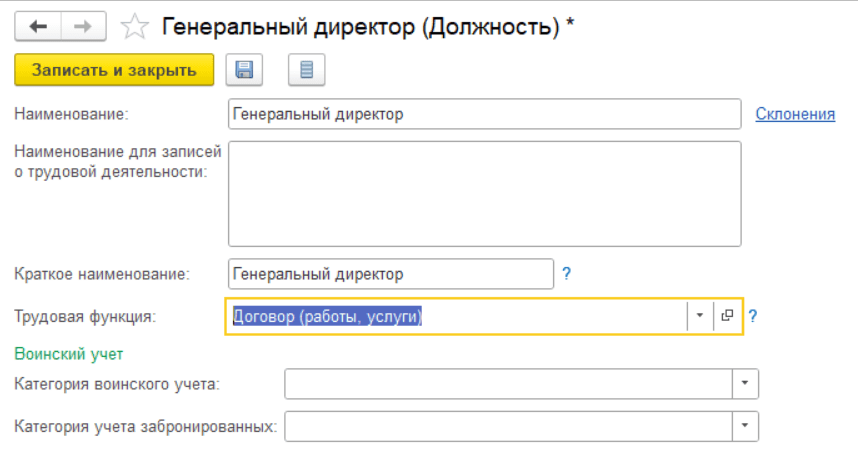Image resolution: width=858 pixels, height=474 pixels.
Task: Click the Краткое наименование label
Action: (102, 274)
